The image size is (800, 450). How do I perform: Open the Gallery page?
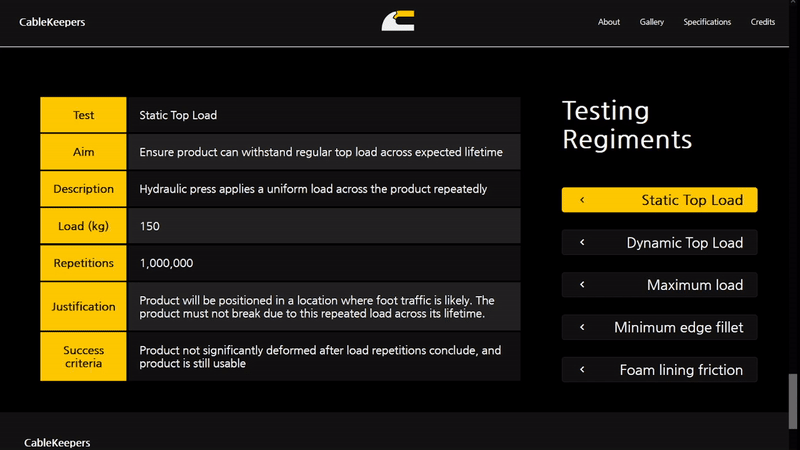pyautogui.click(x=651, y=22)
